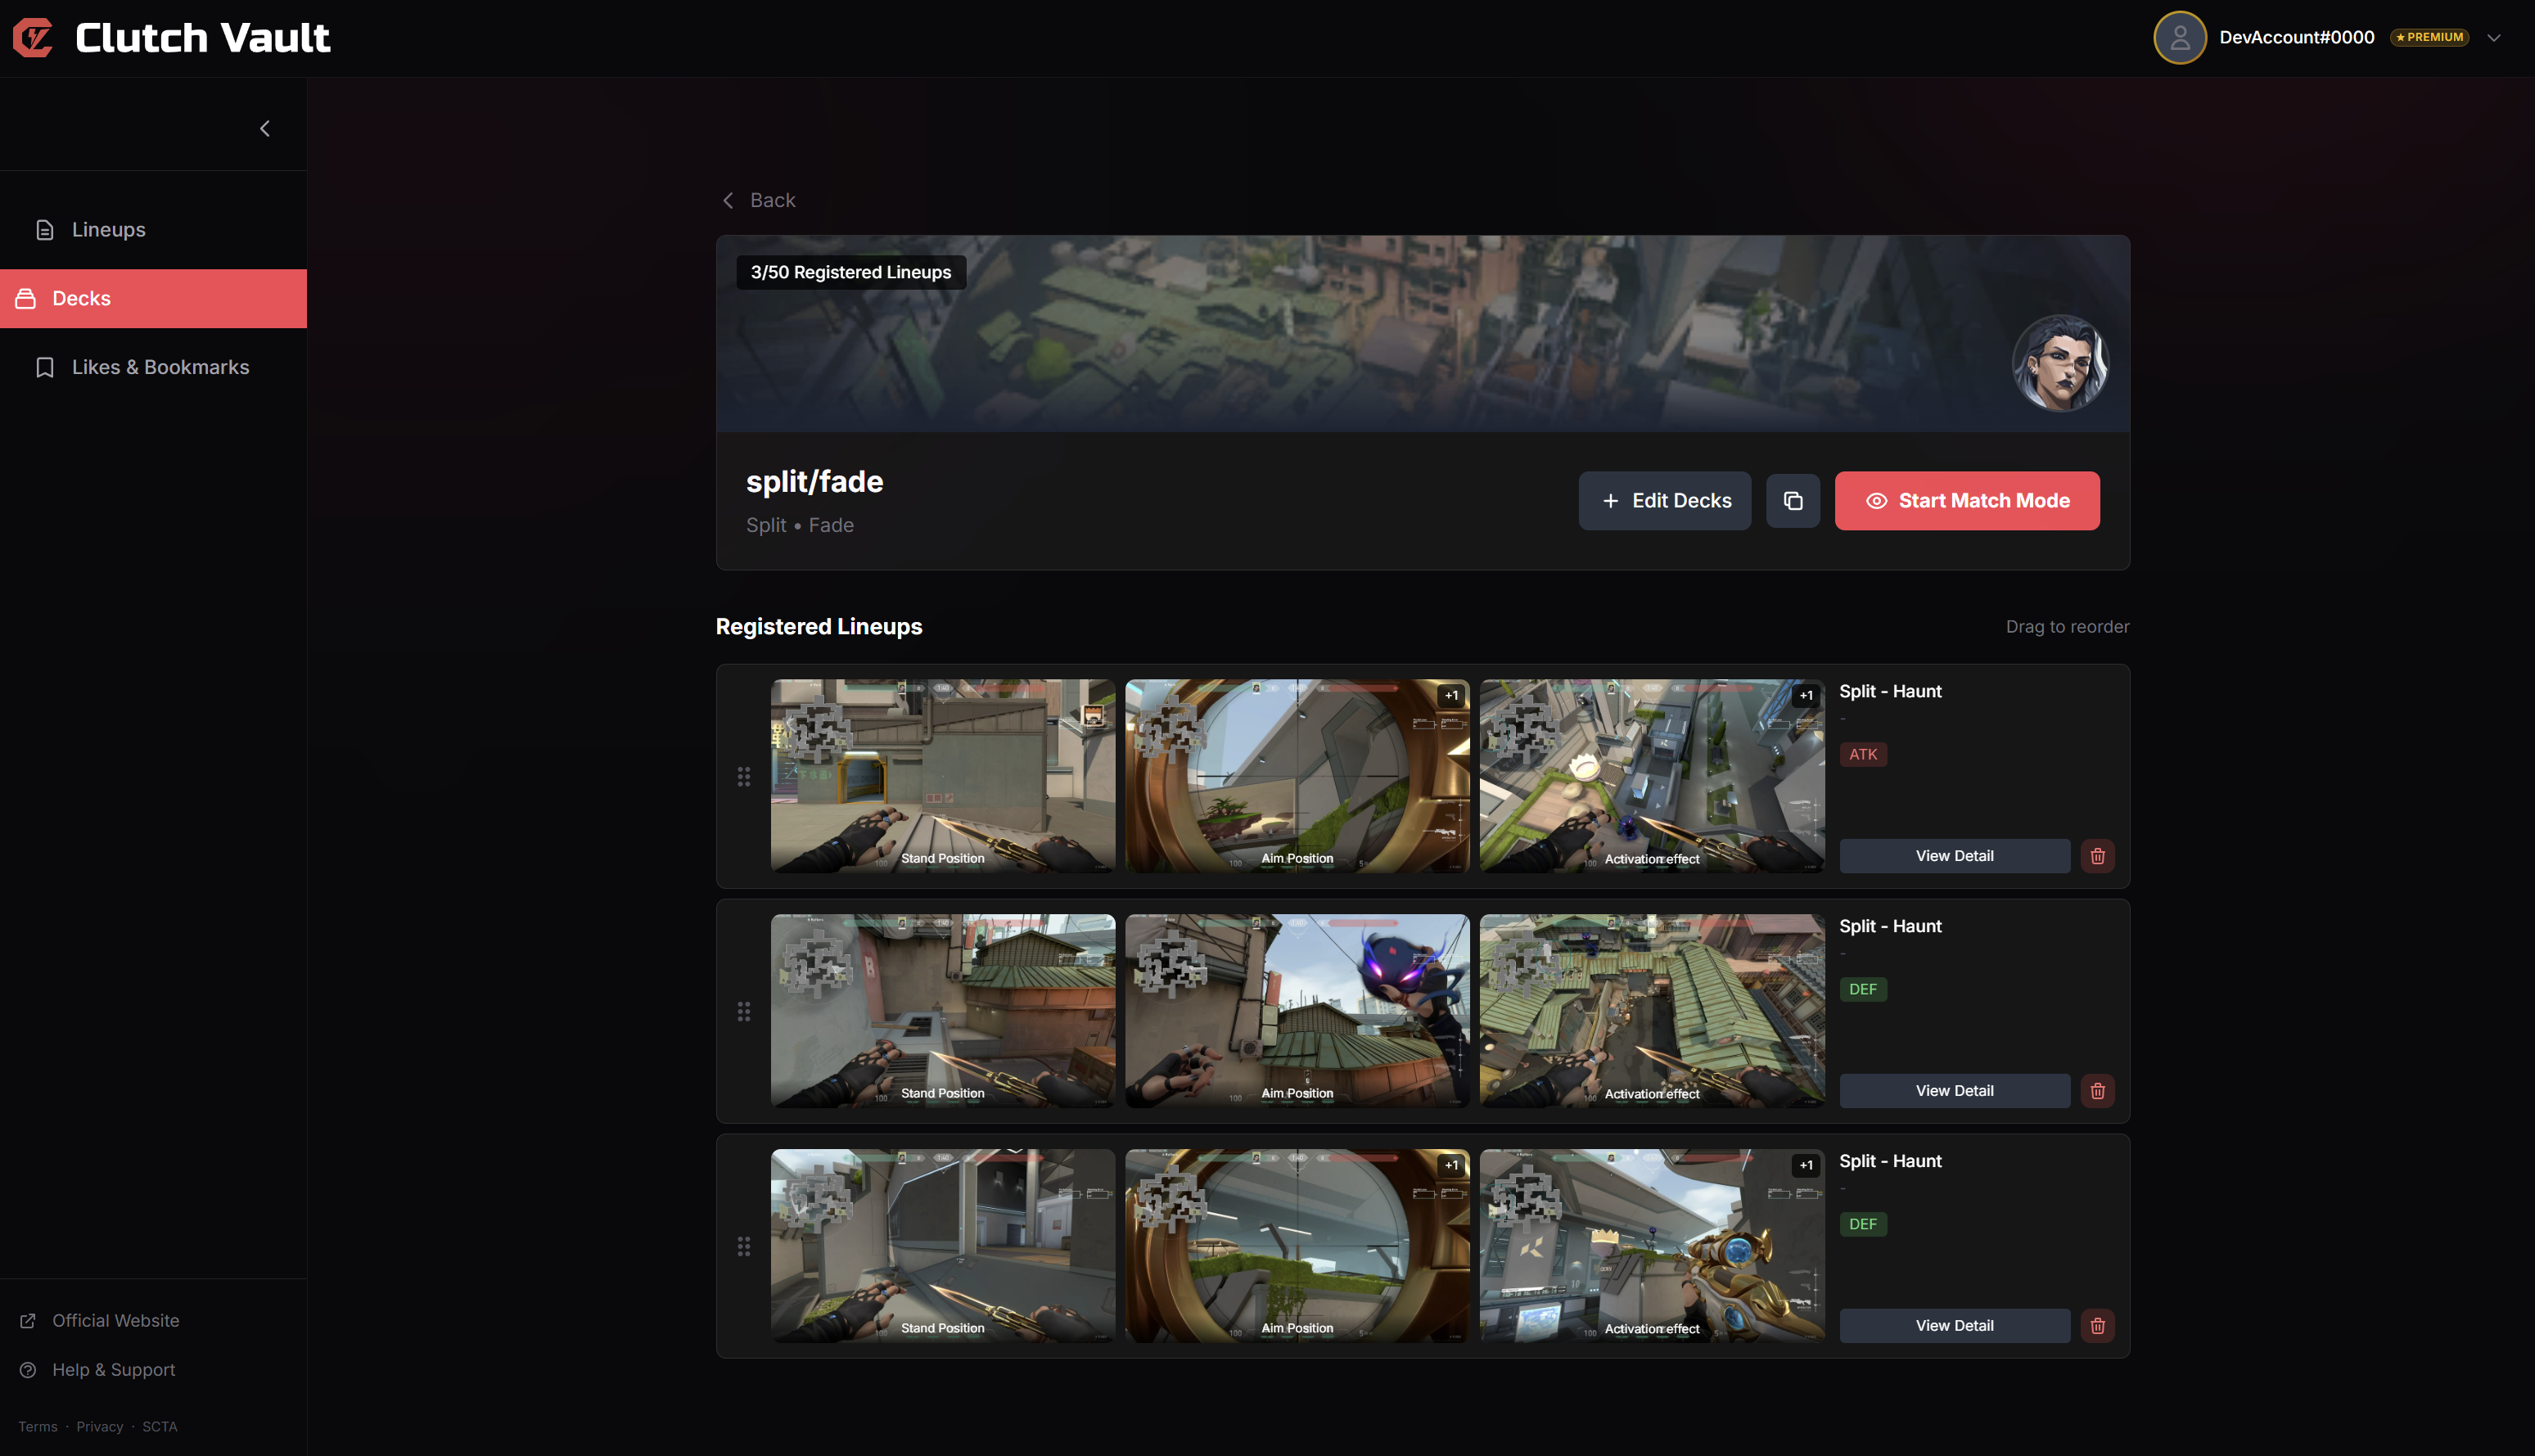The height and width of the screenshot is (1456, 2535).
Task: Click the Fade agent portrait icon
Action: click(x=2060, y=363)
